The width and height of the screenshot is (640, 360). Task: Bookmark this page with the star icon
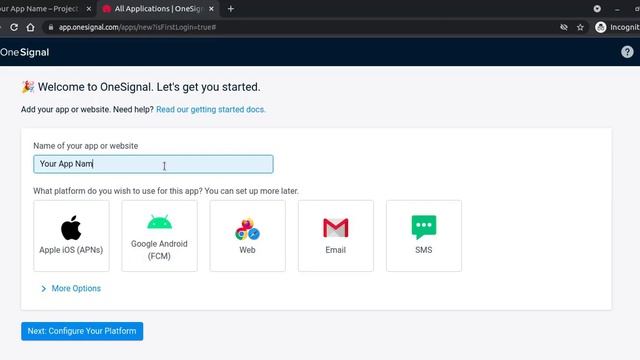point(580,27)
